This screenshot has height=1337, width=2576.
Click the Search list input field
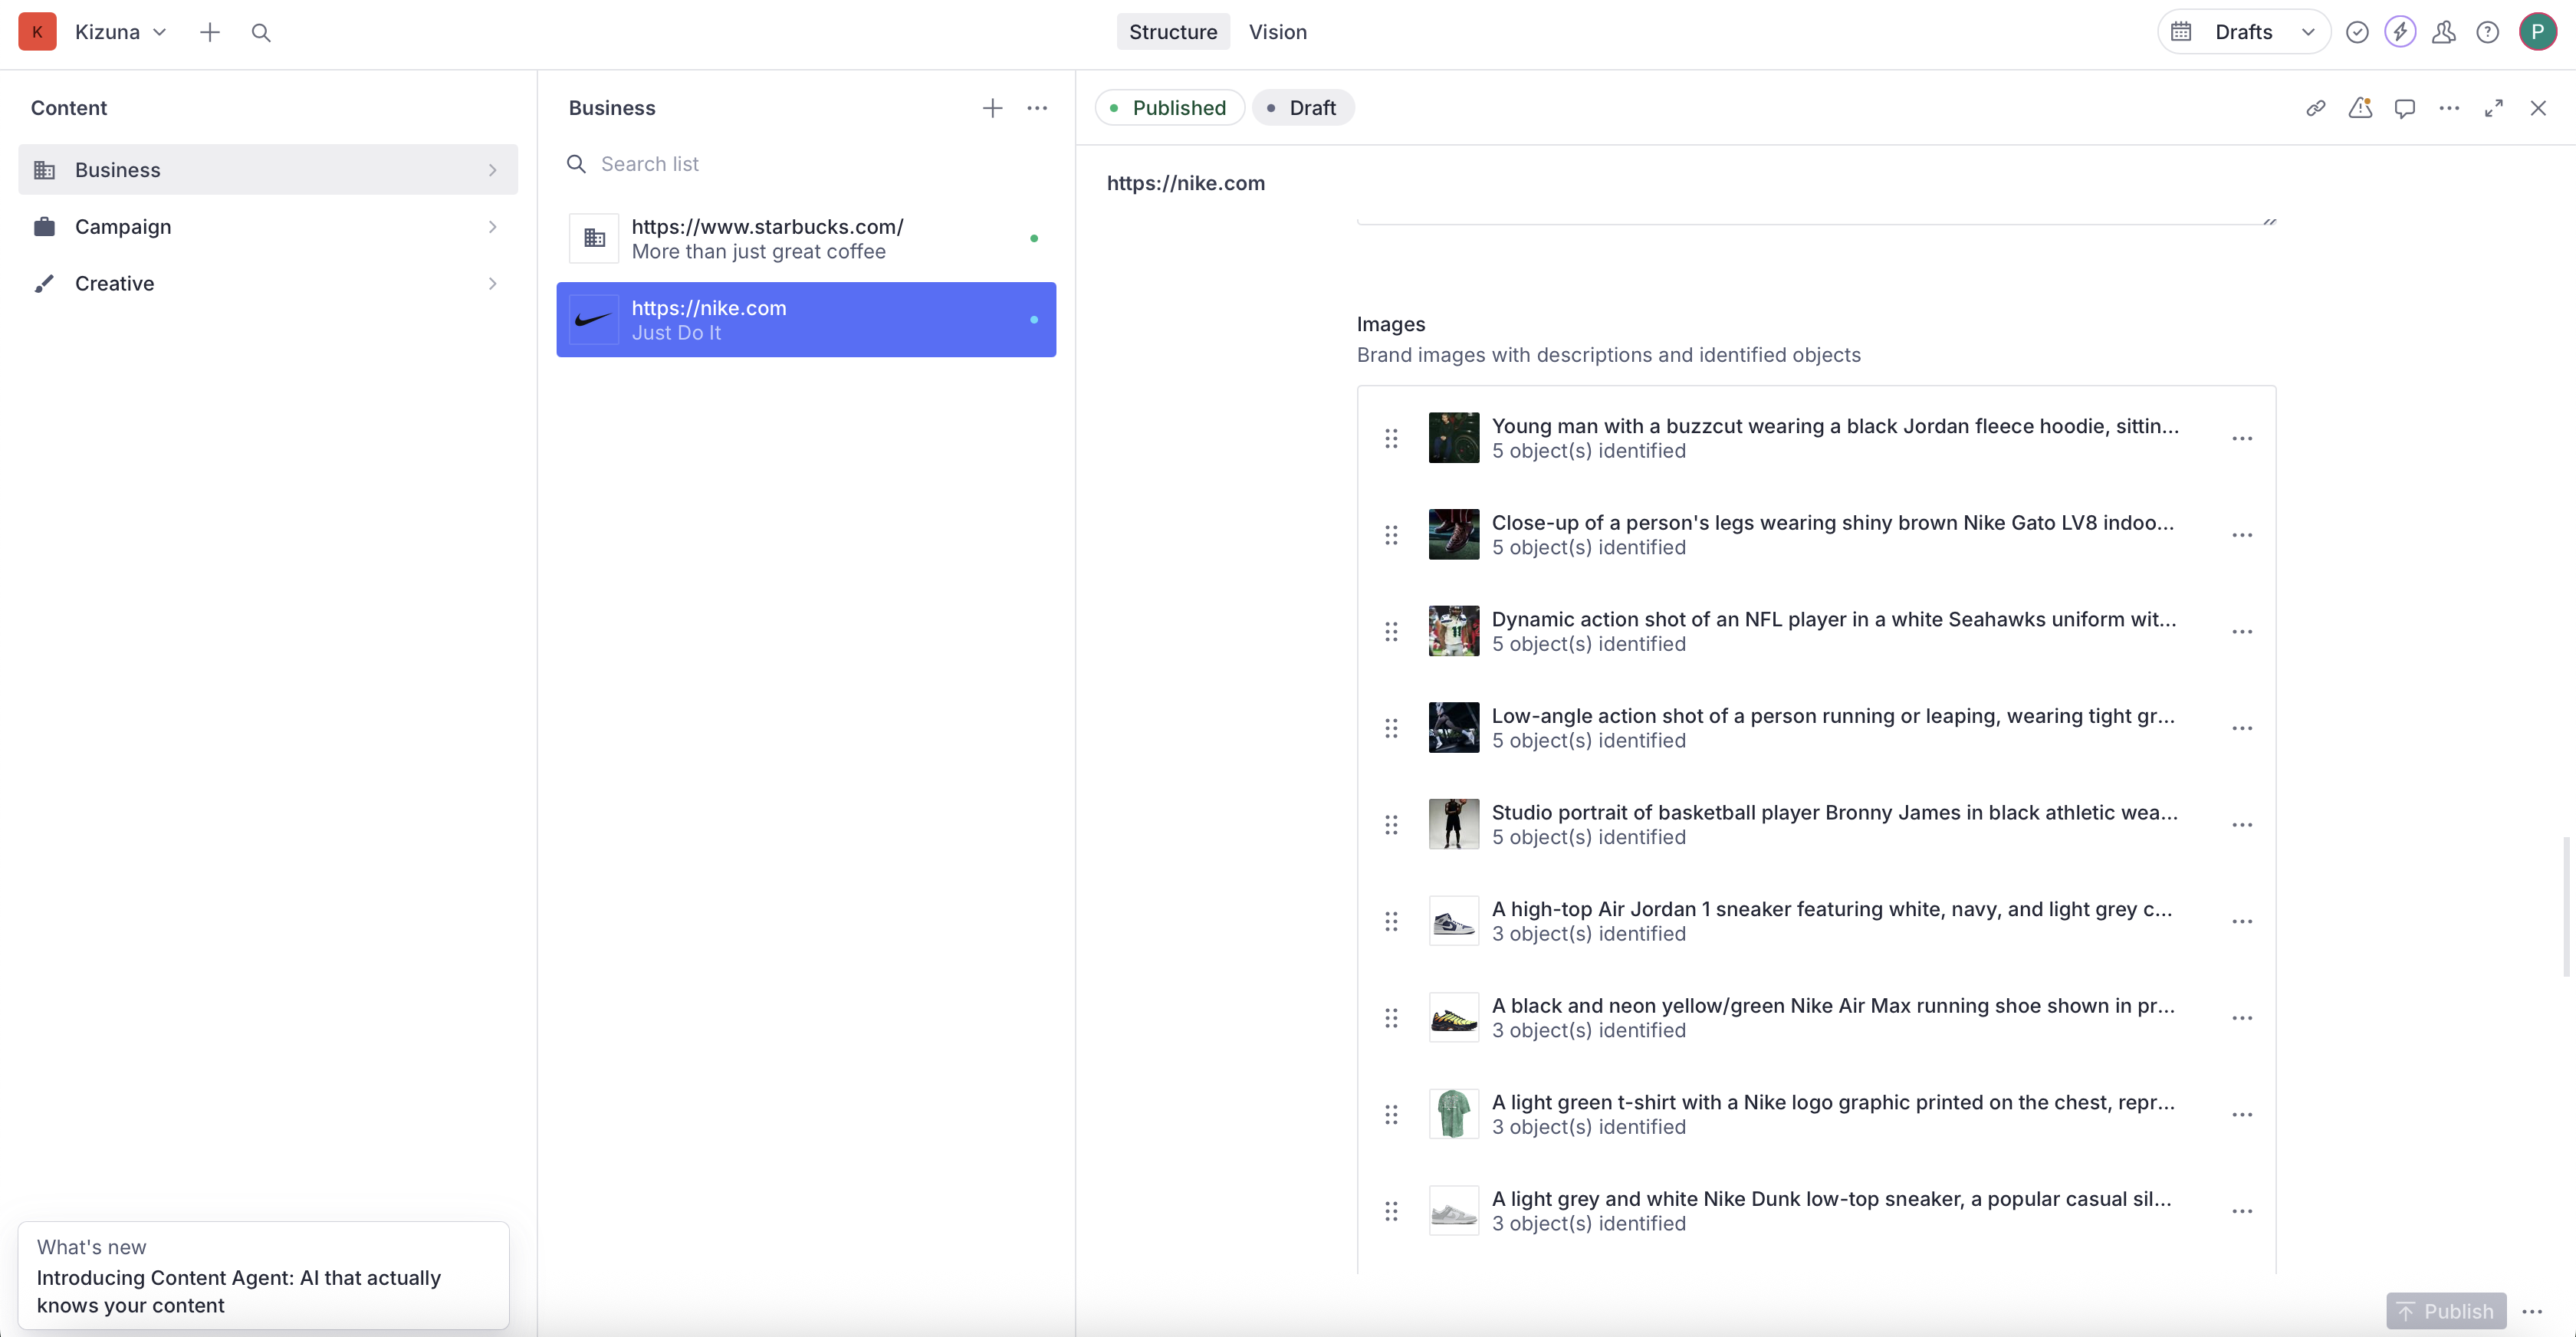coord(820,164)
